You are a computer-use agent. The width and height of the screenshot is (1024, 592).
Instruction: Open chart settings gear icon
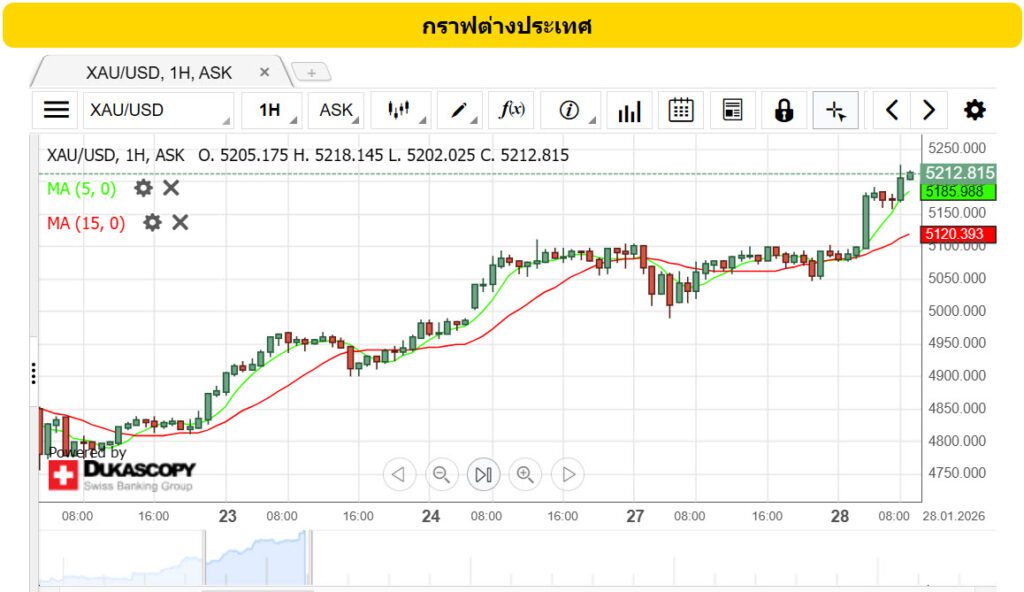(x=974, y=110)
